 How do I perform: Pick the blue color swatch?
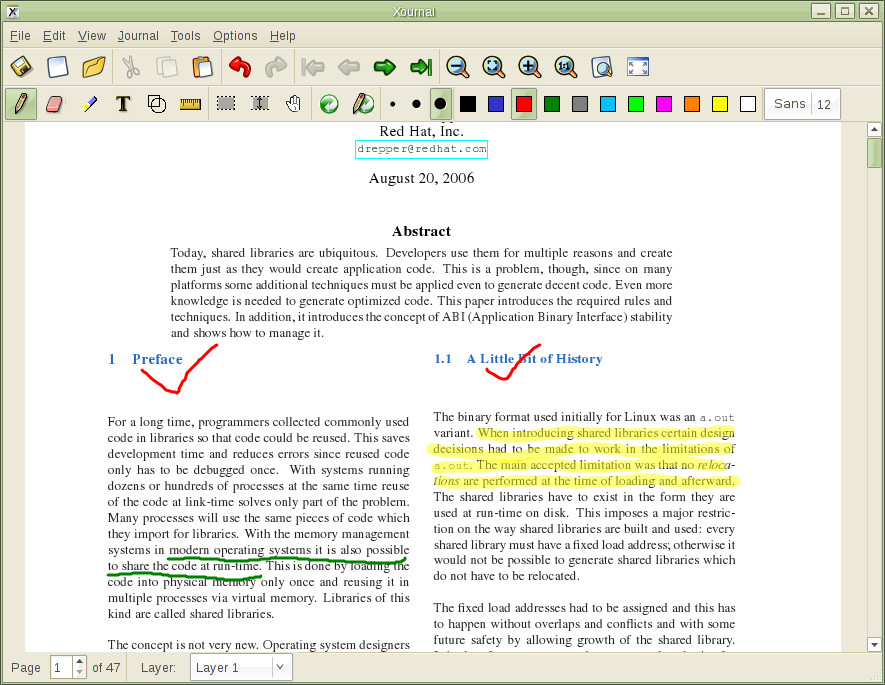(496, 104)
